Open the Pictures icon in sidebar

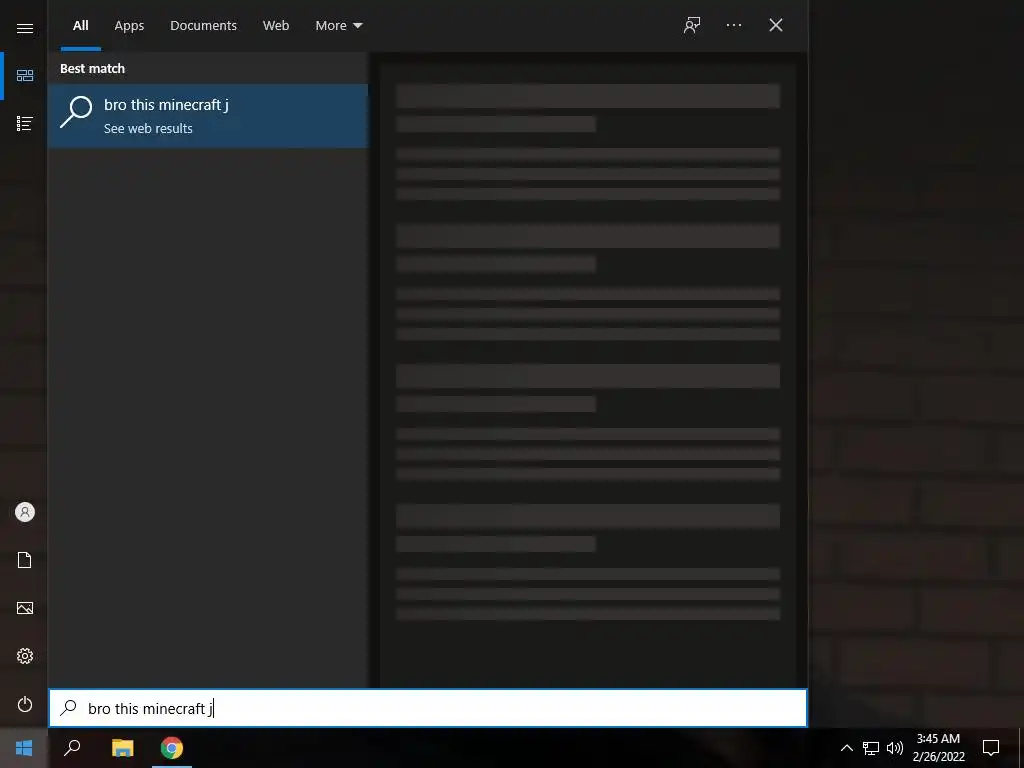click(x=25, y=608)
